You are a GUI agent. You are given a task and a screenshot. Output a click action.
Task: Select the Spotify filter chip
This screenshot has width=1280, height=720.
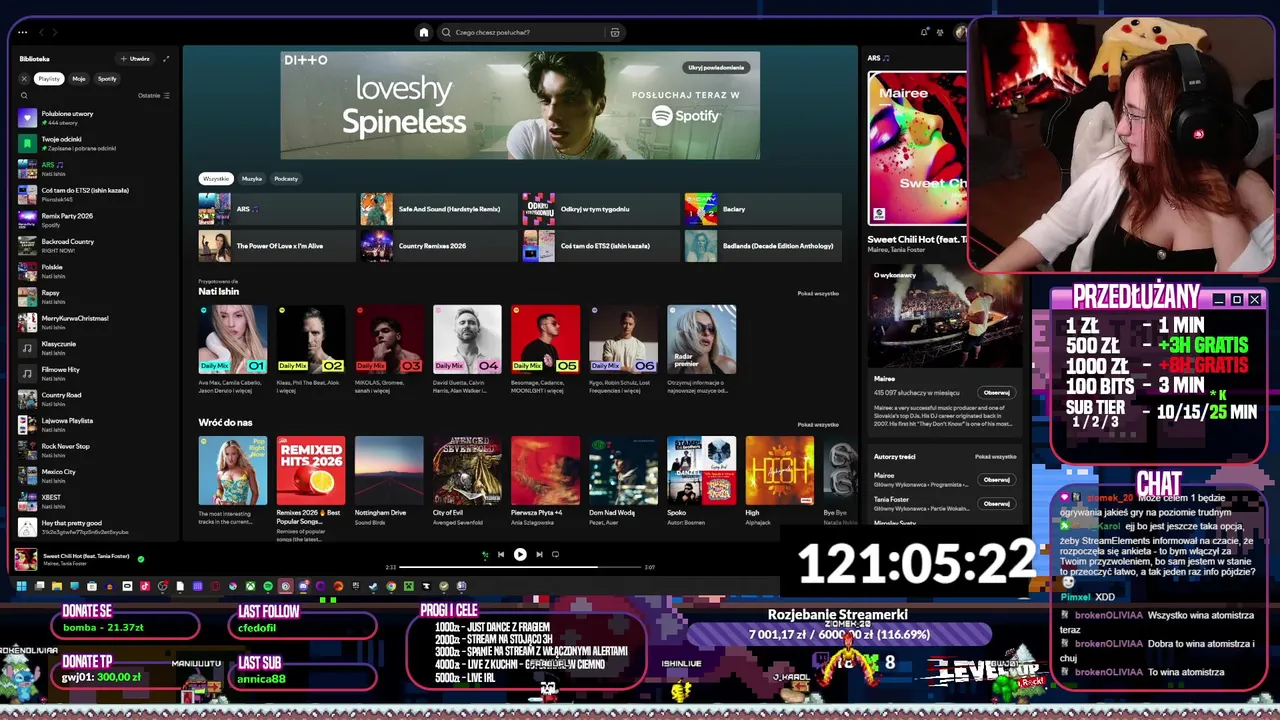[x=107, y=78]
